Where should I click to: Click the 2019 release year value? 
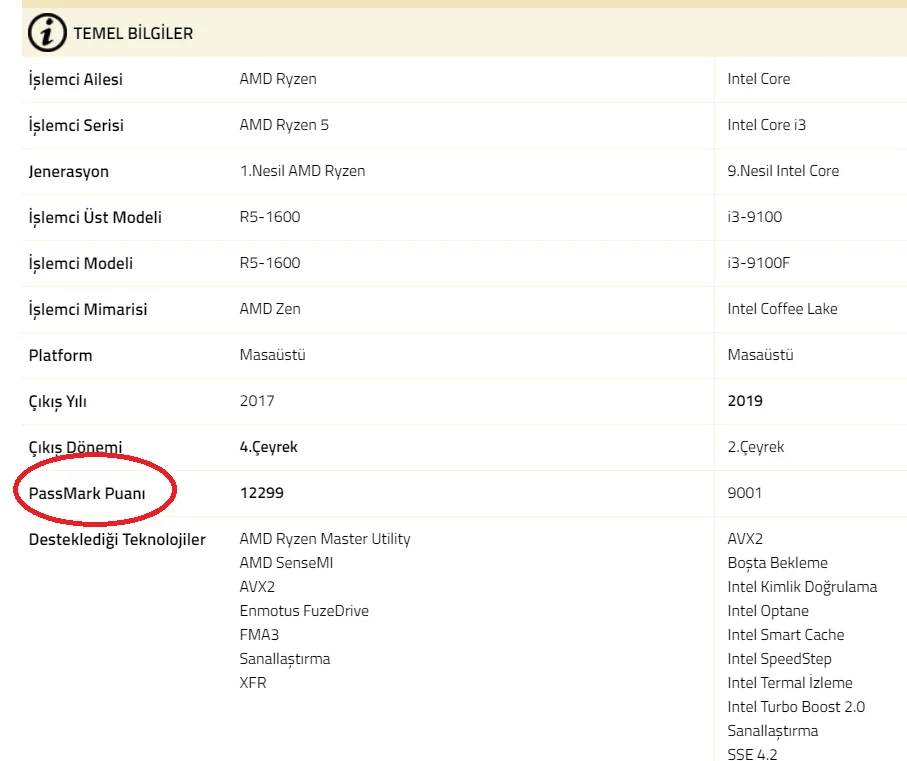point(745,401)
